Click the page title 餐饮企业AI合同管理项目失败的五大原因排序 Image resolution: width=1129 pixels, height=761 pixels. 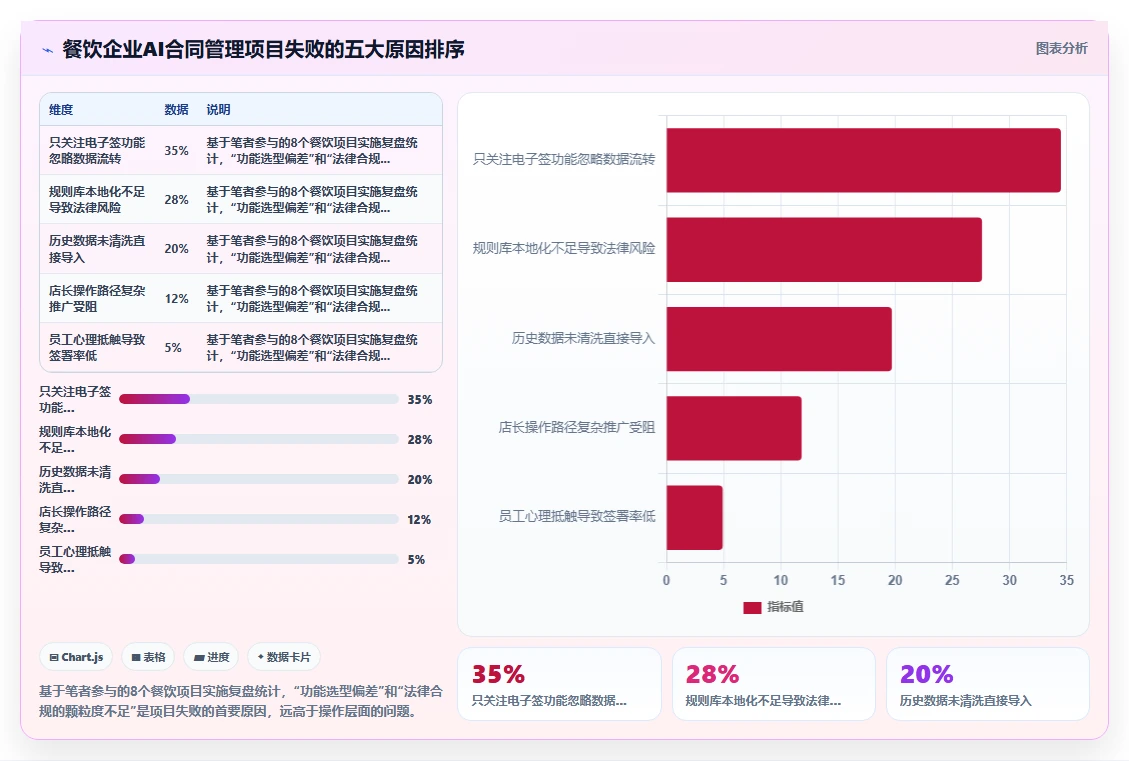[x=264, y=49]
